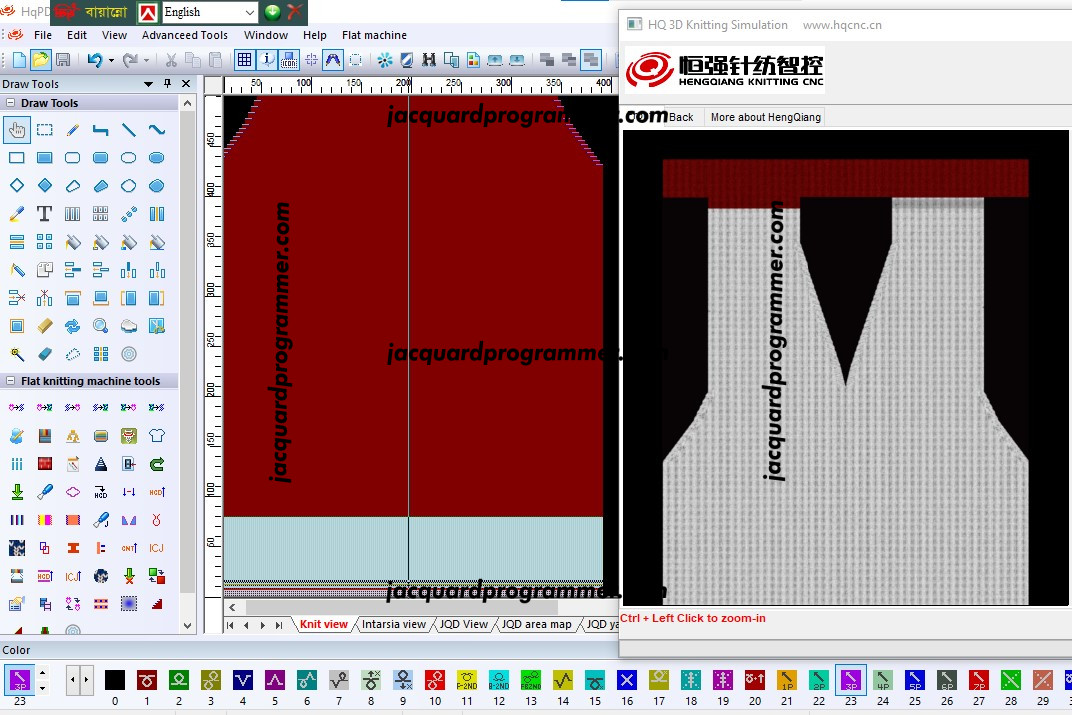Select the filled diamond tool
This screenshot has height=715, width=1072.
pyautogui.click(x=44, y=186)
